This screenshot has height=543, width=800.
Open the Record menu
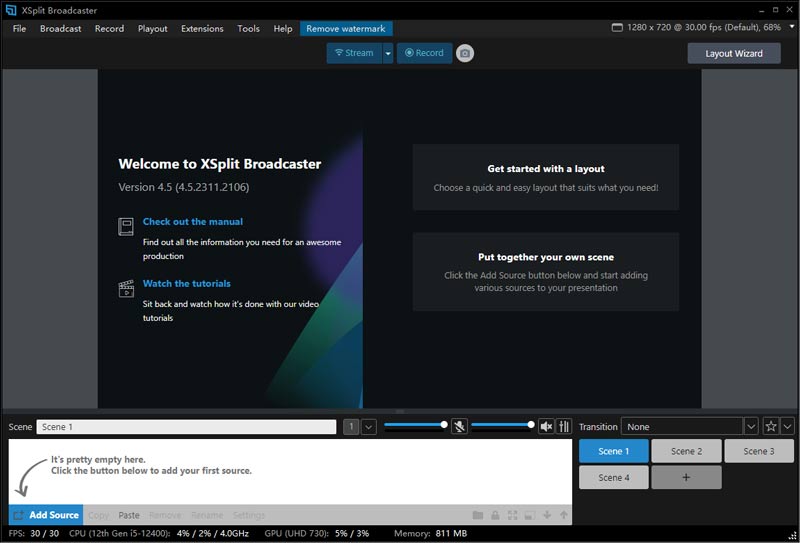109,29
